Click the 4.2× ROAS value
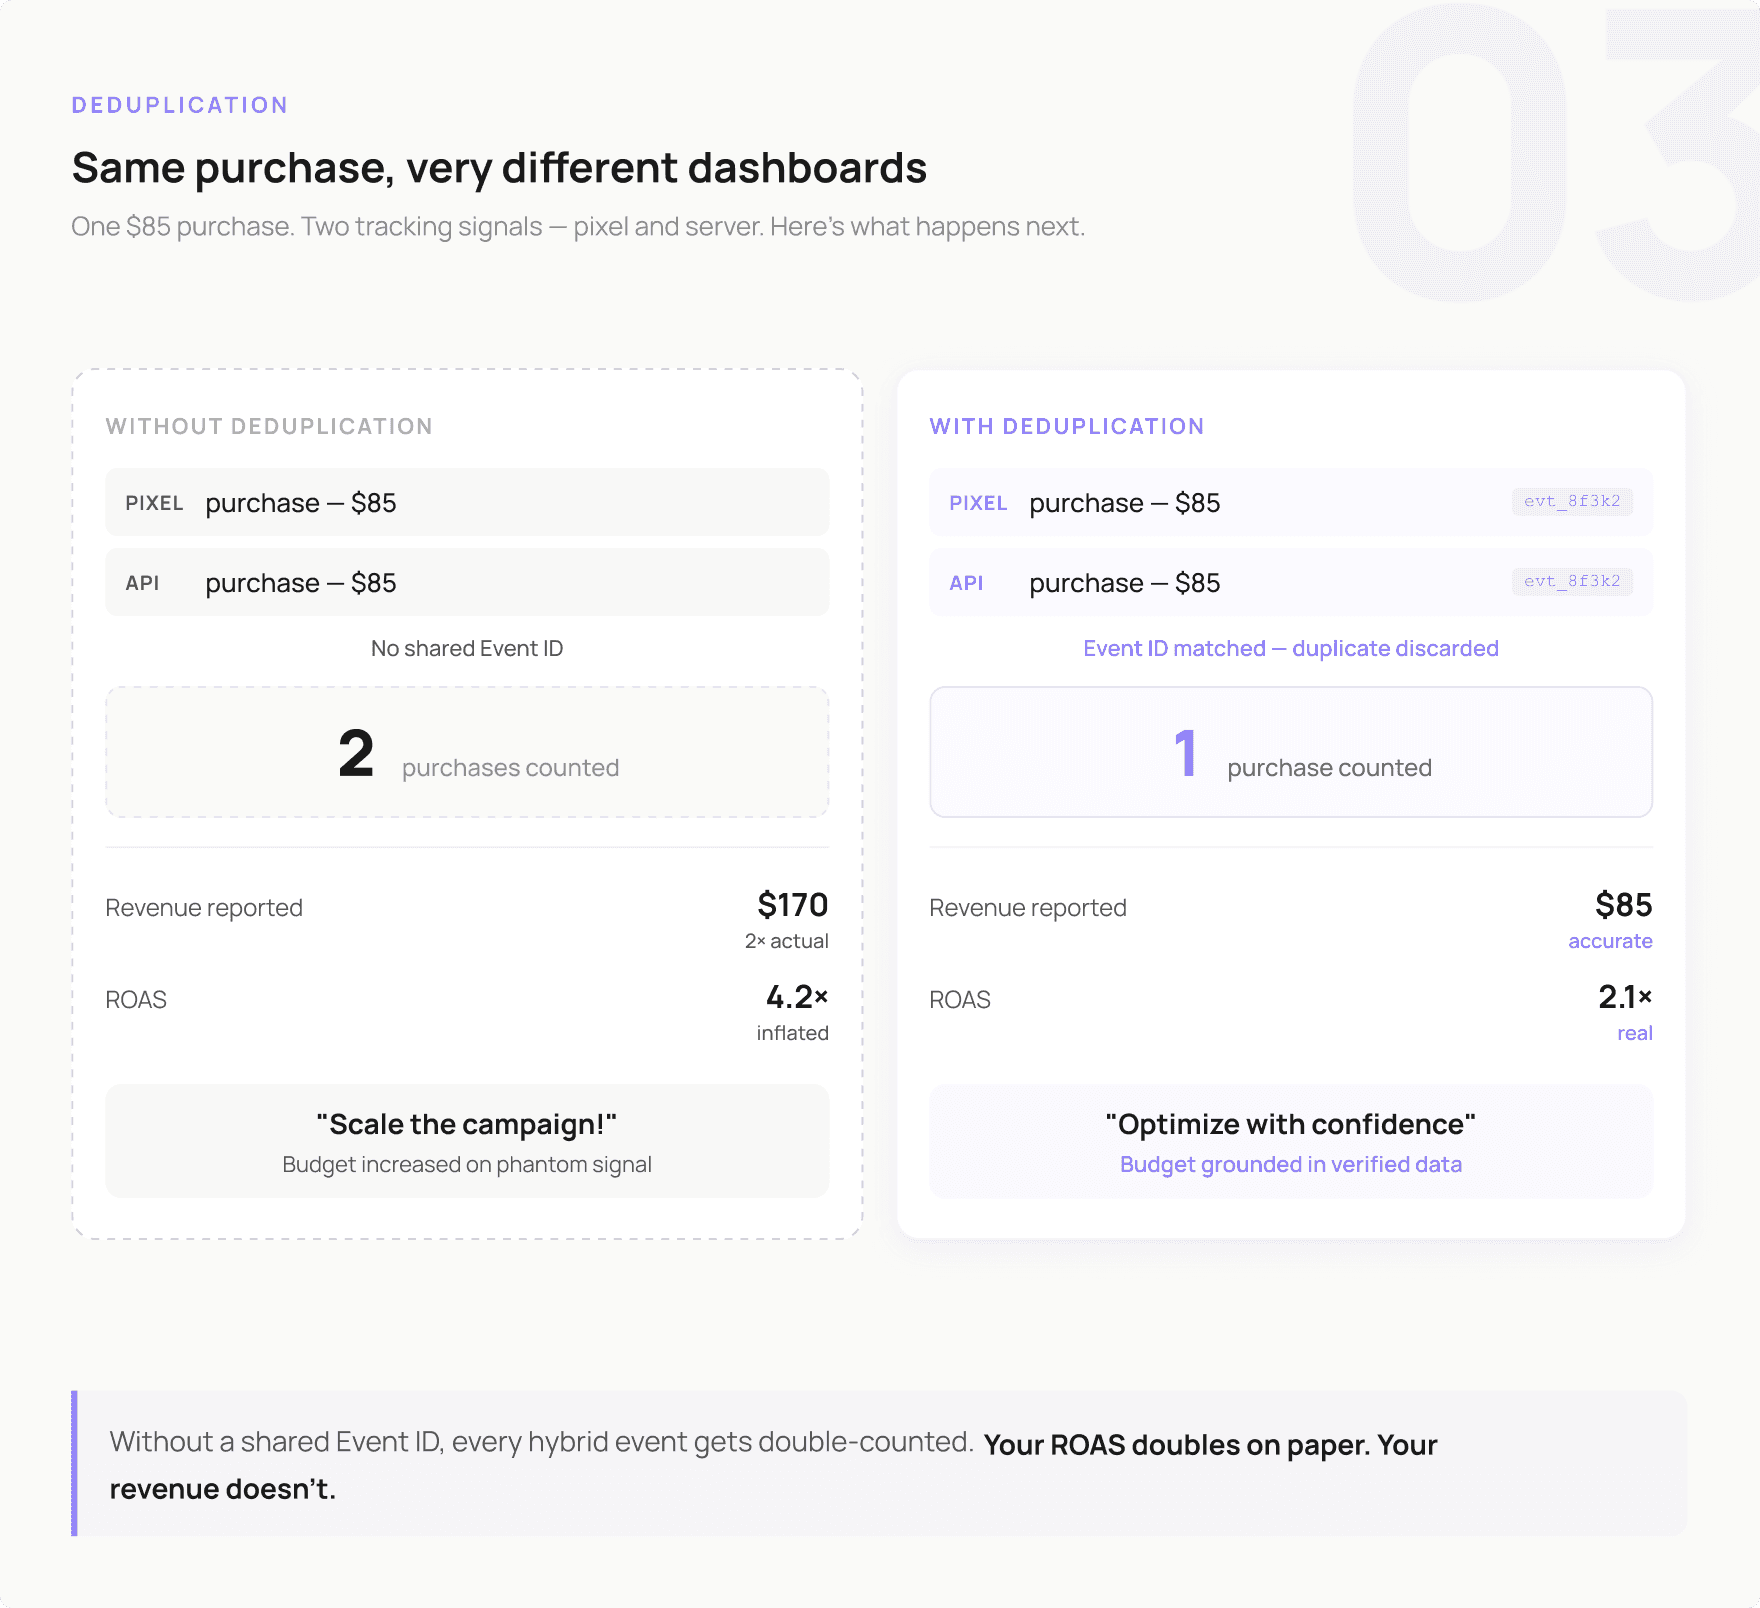 [x=797, y=997]
